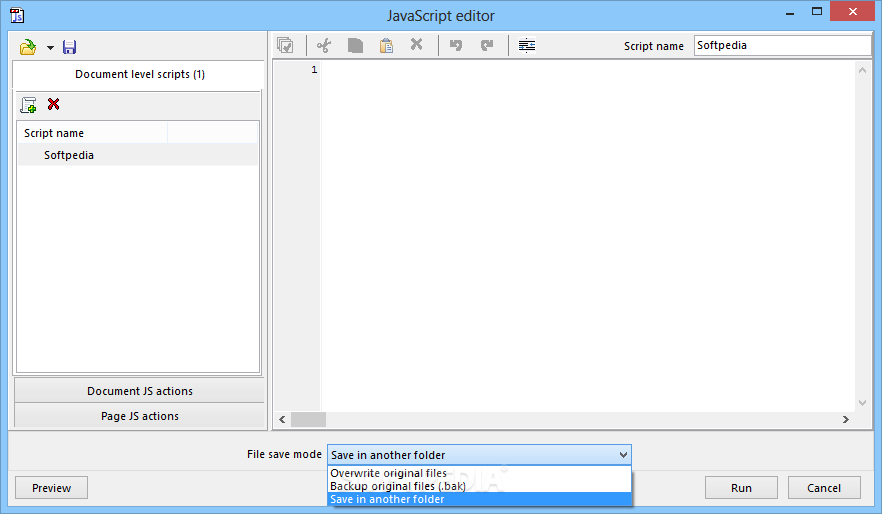The width and height of the screenshot is (882, 514).
Task: Click the select all icon in editor toolbar
Action: (285, 45)
